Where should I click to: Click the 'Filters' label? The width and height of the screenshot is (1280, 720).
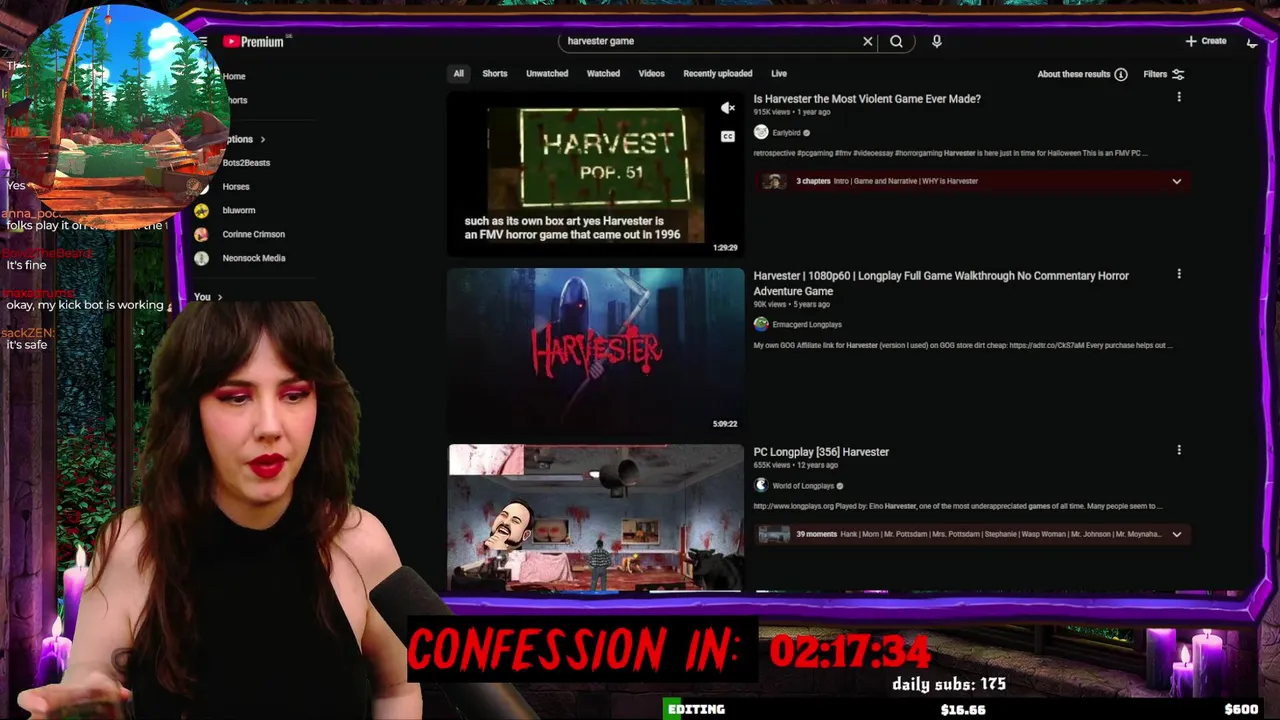(1155, 74)
